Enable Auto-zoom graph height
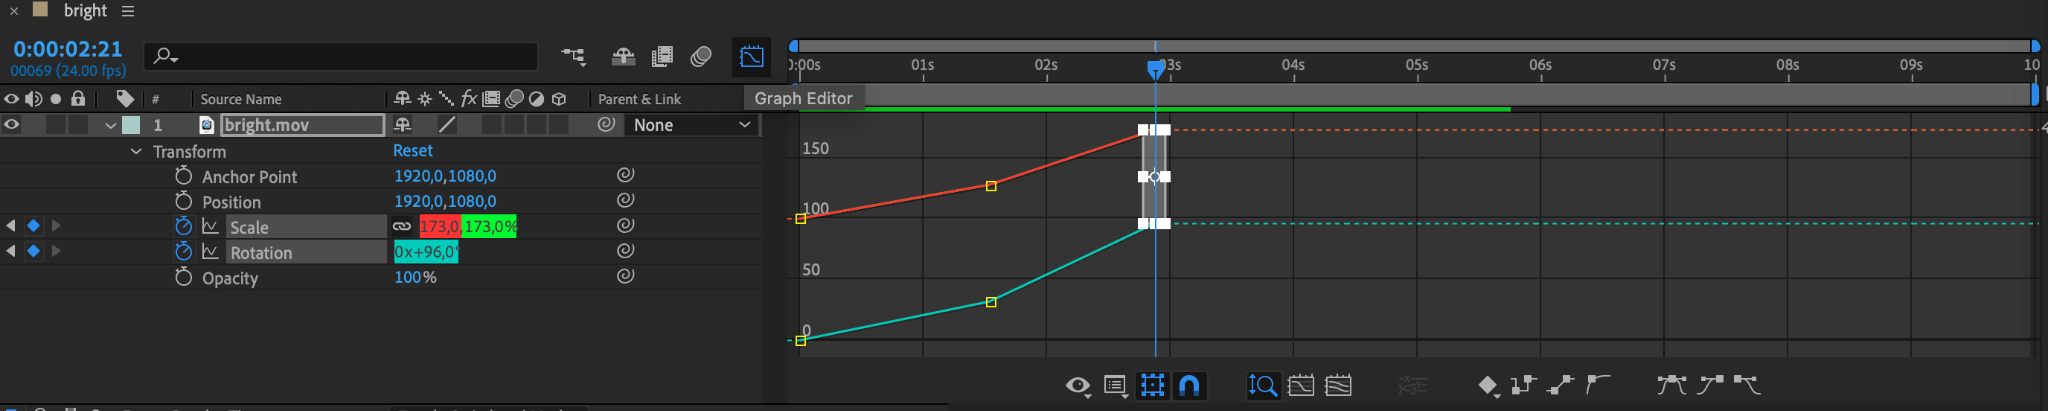The width and height of the screenshot is (2048, 411). [x=1262, y=385]
